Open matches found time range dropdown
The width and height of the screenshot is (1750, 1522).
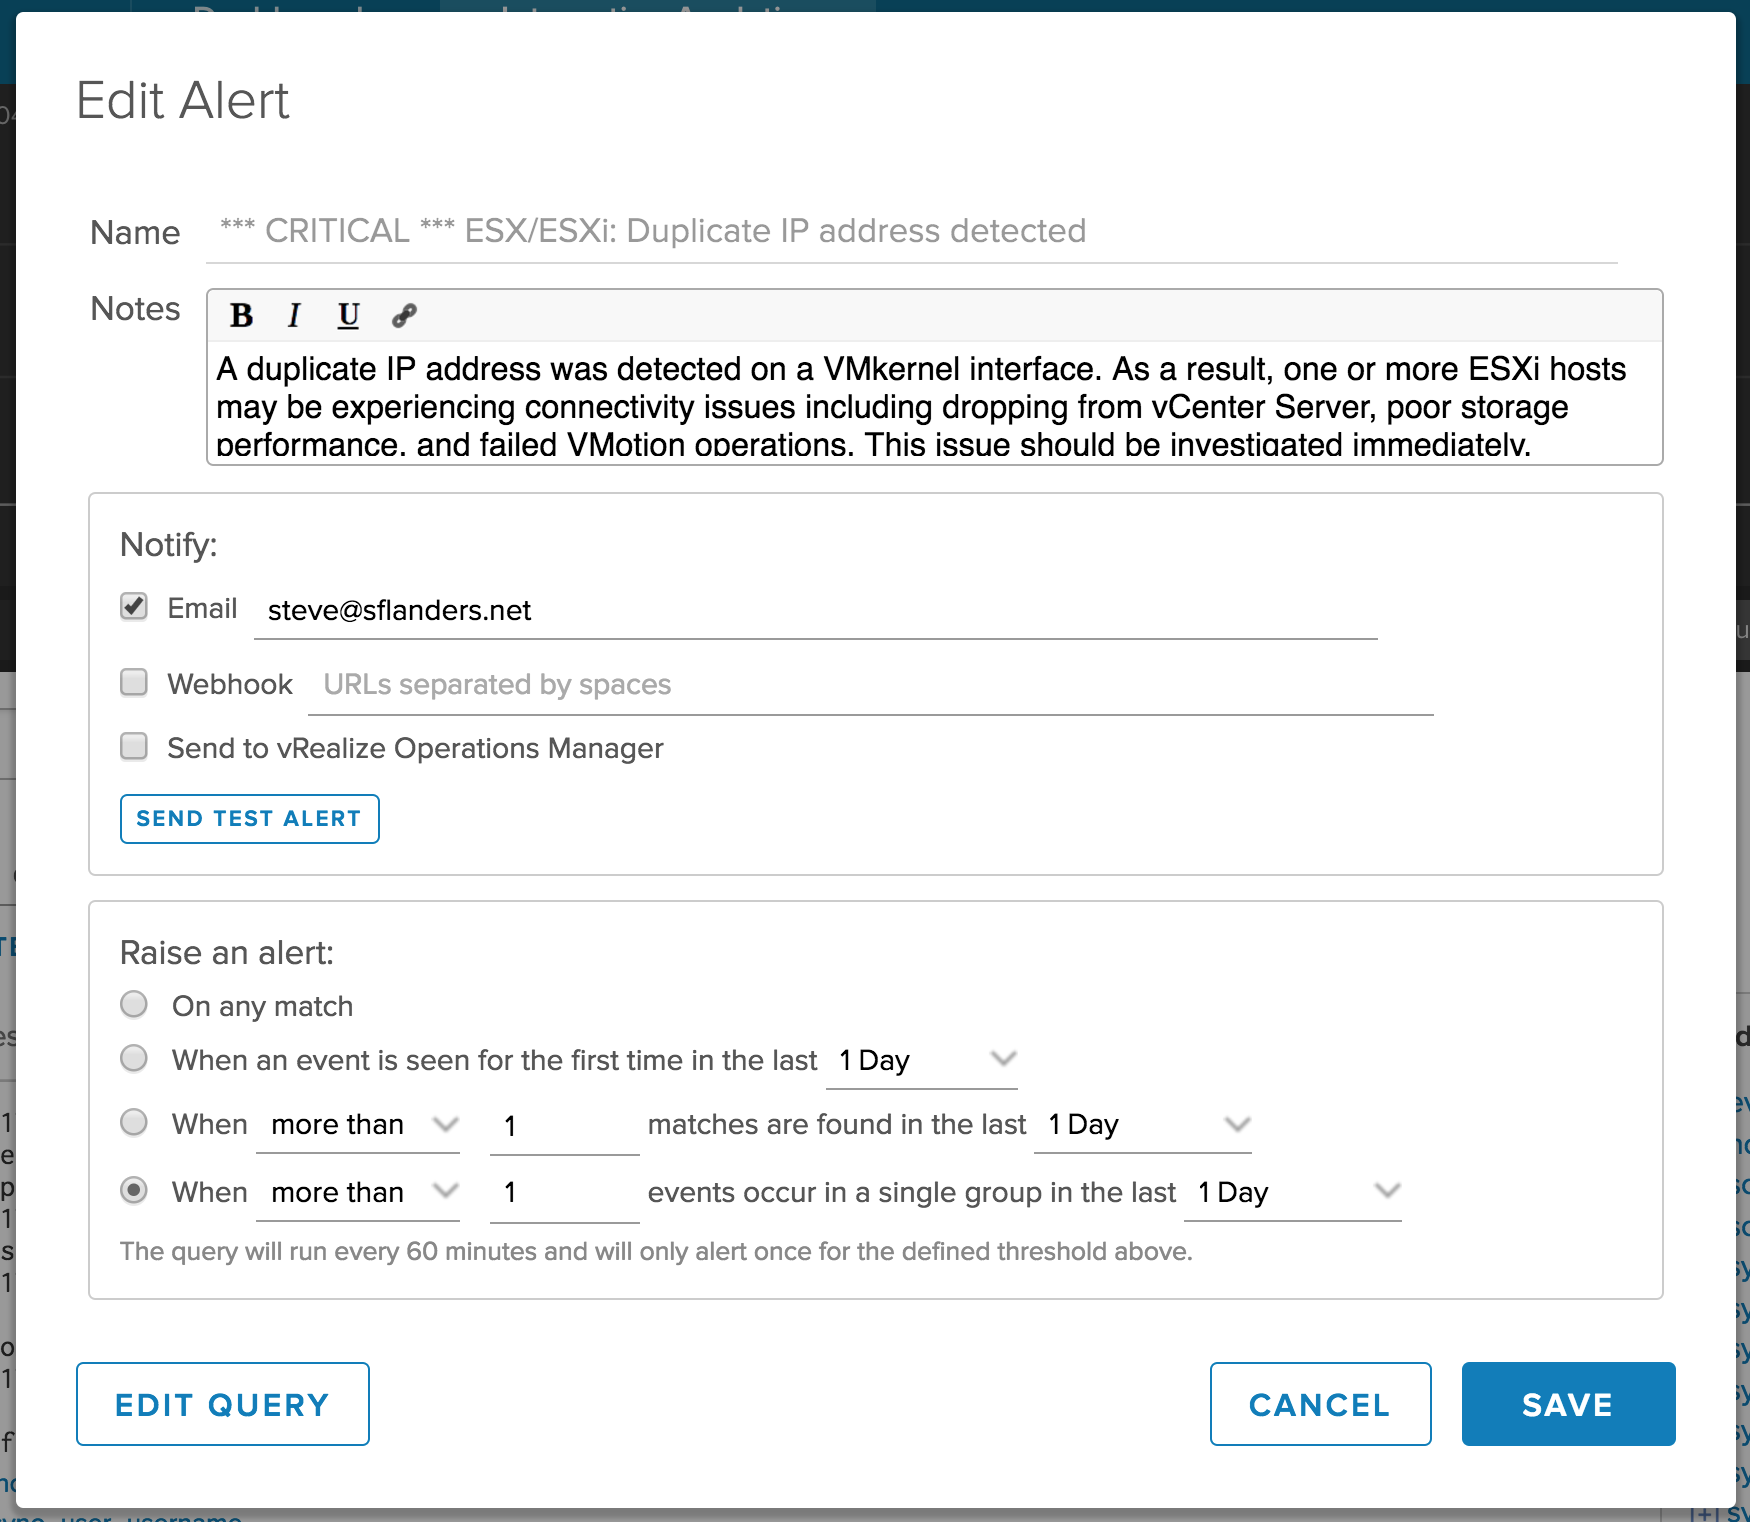(x=1142, y=1125)
